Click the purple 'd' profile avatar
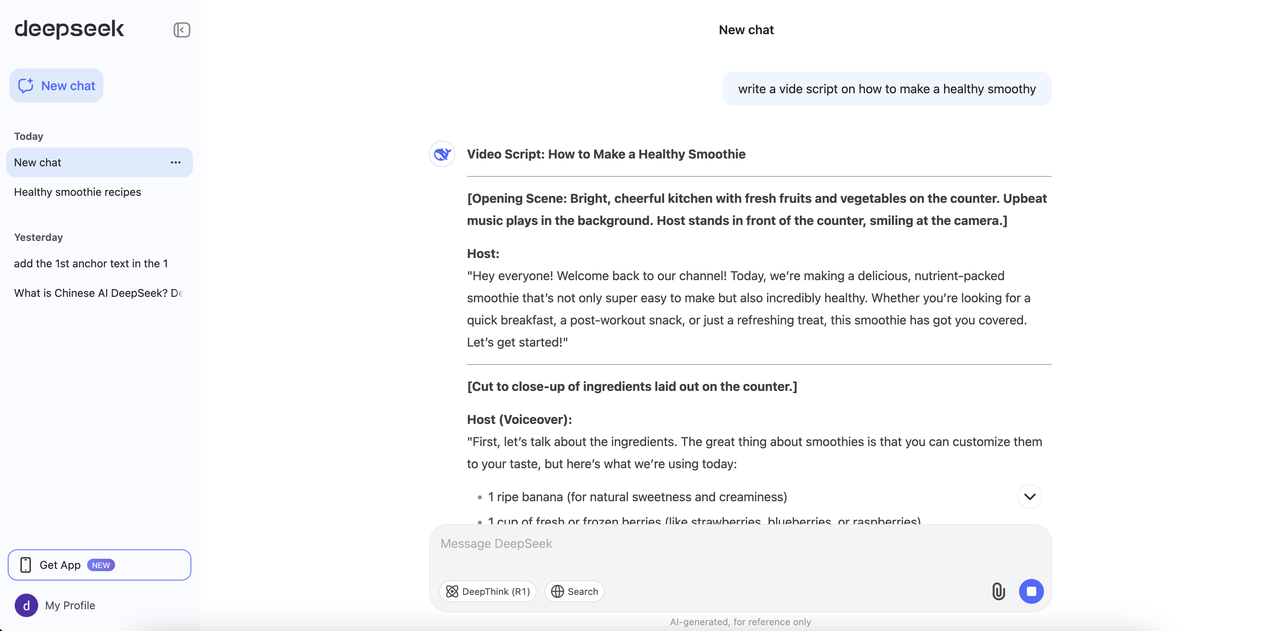Viewport: 1280px width, 631px height. click(26, 605)
